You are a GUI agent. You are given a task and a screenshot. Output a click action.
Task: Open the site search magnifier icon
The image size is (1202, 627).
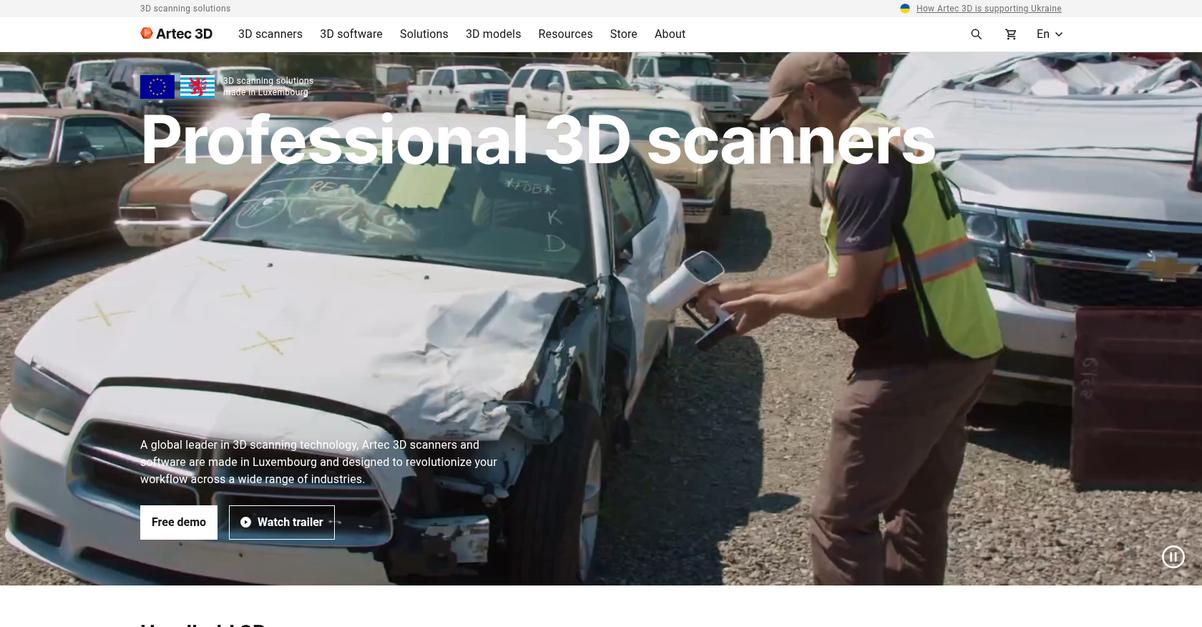click(x=976, y=34)
